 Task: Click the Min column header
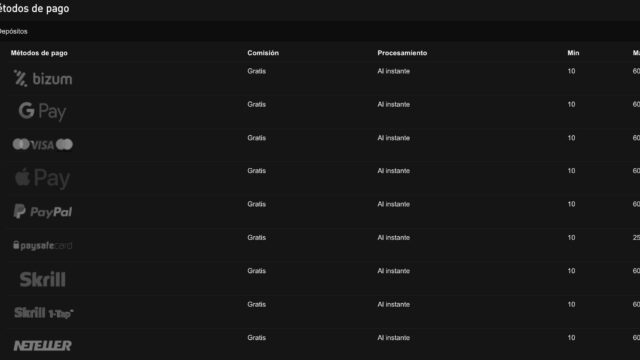[573, 53]
